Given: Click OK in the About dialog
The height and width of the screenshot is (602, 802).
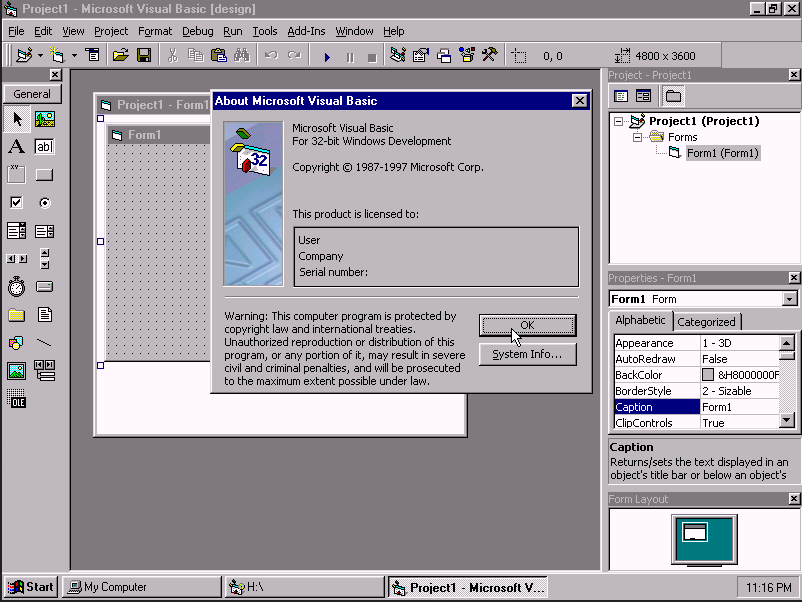Looking at the screenshot, I should click(x=527, y=325).
